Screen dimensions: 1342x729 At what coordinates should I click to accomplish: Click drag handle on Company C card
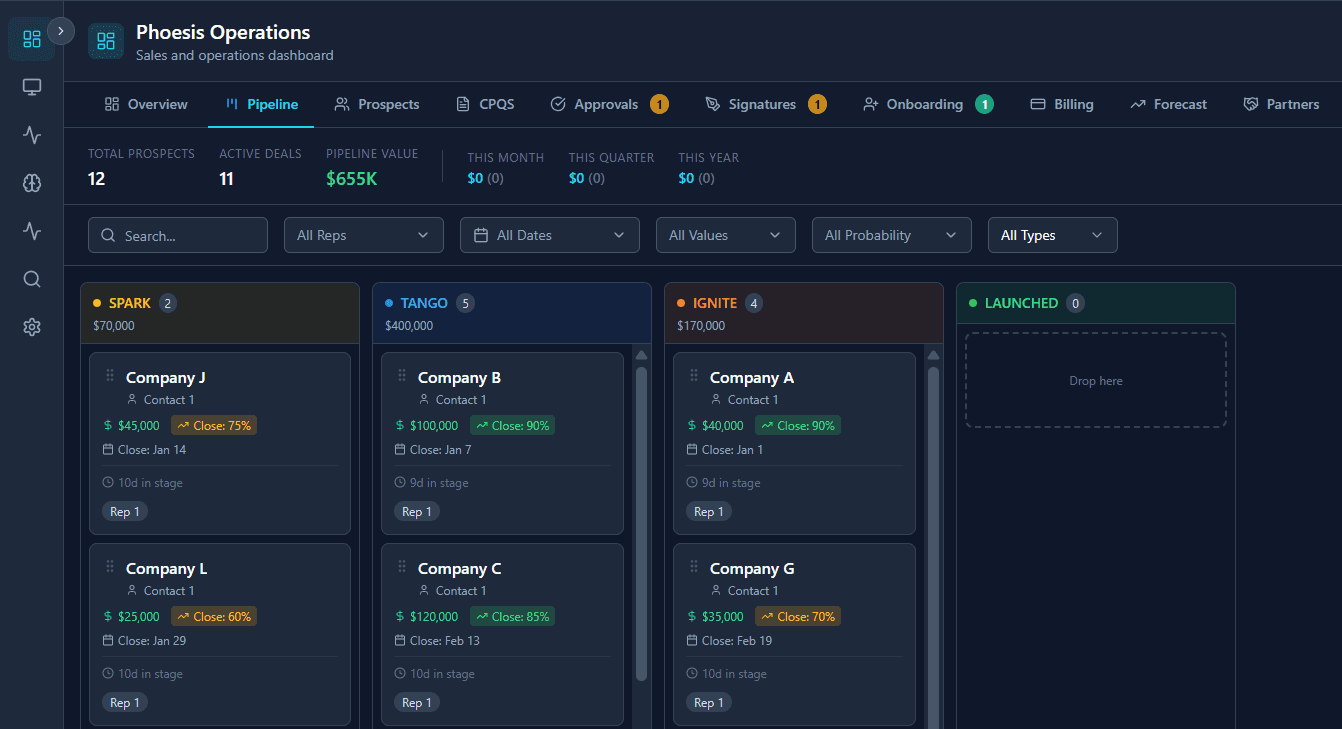coord(402,567)
